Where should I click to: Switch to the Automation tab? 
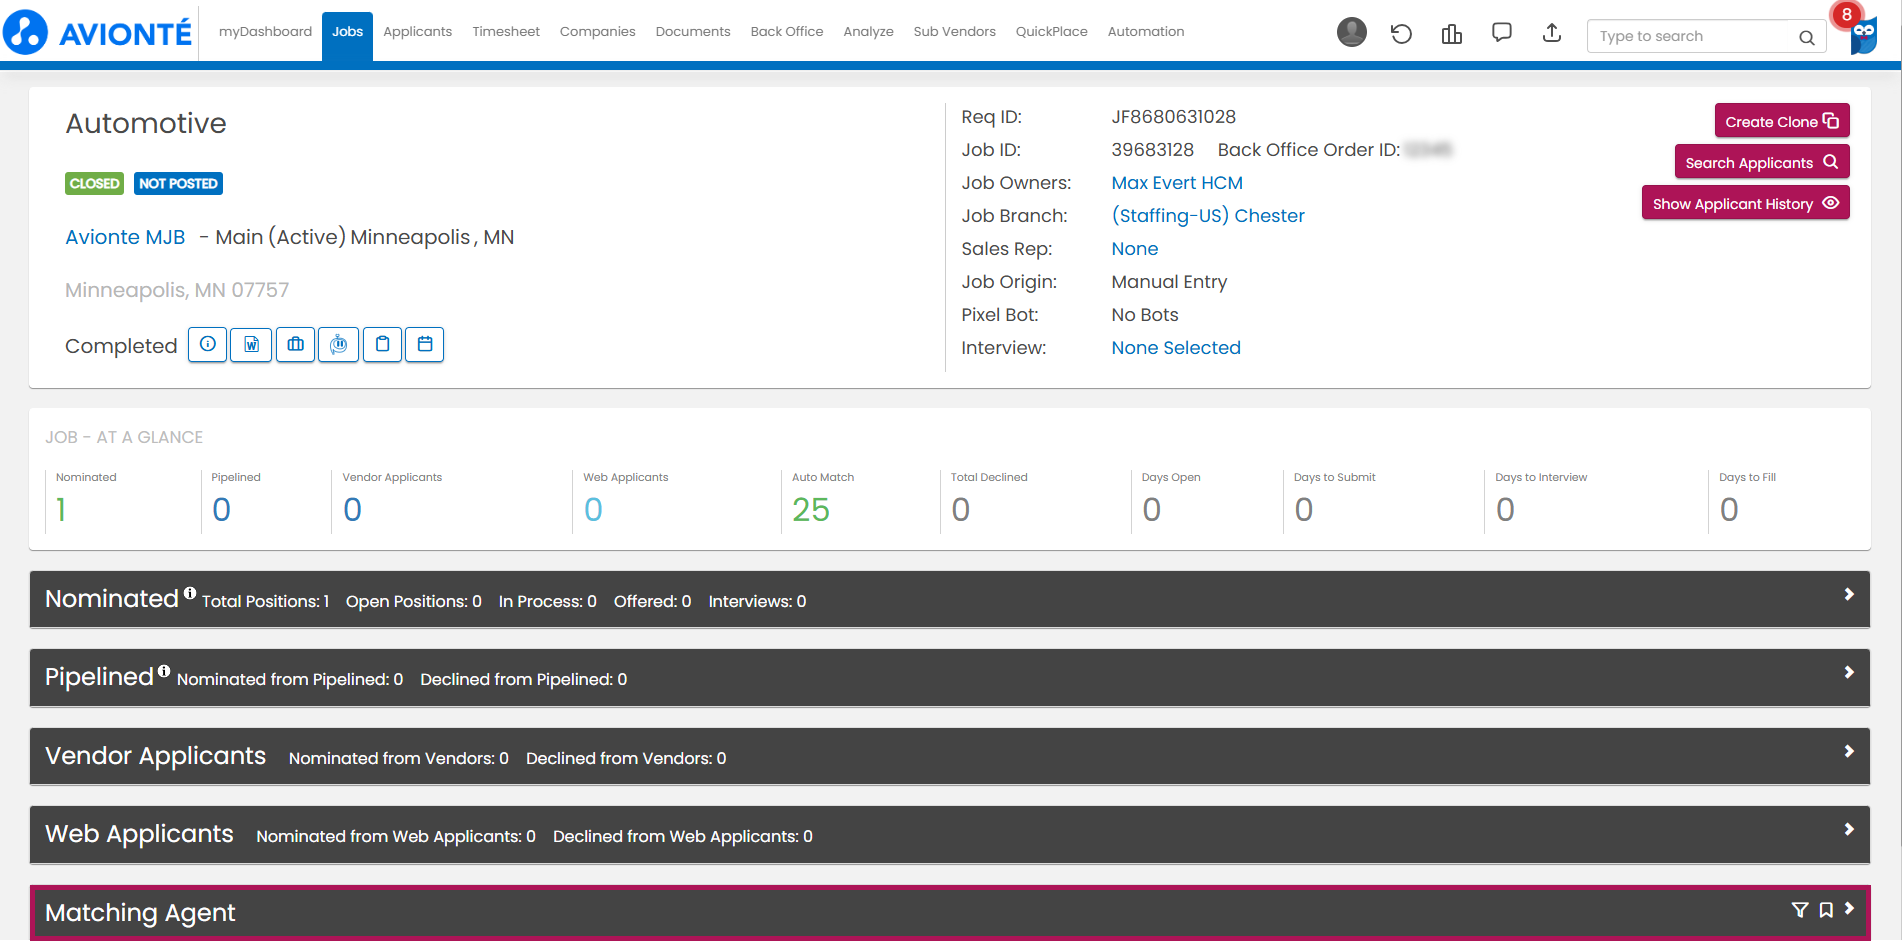tap(1146, 32)
